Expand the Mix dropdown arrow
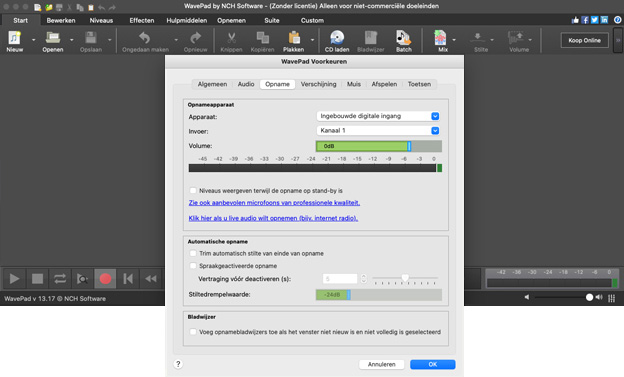Image resolution: width=624 pixels, height=377 pixels. click(x=454, y=40)
